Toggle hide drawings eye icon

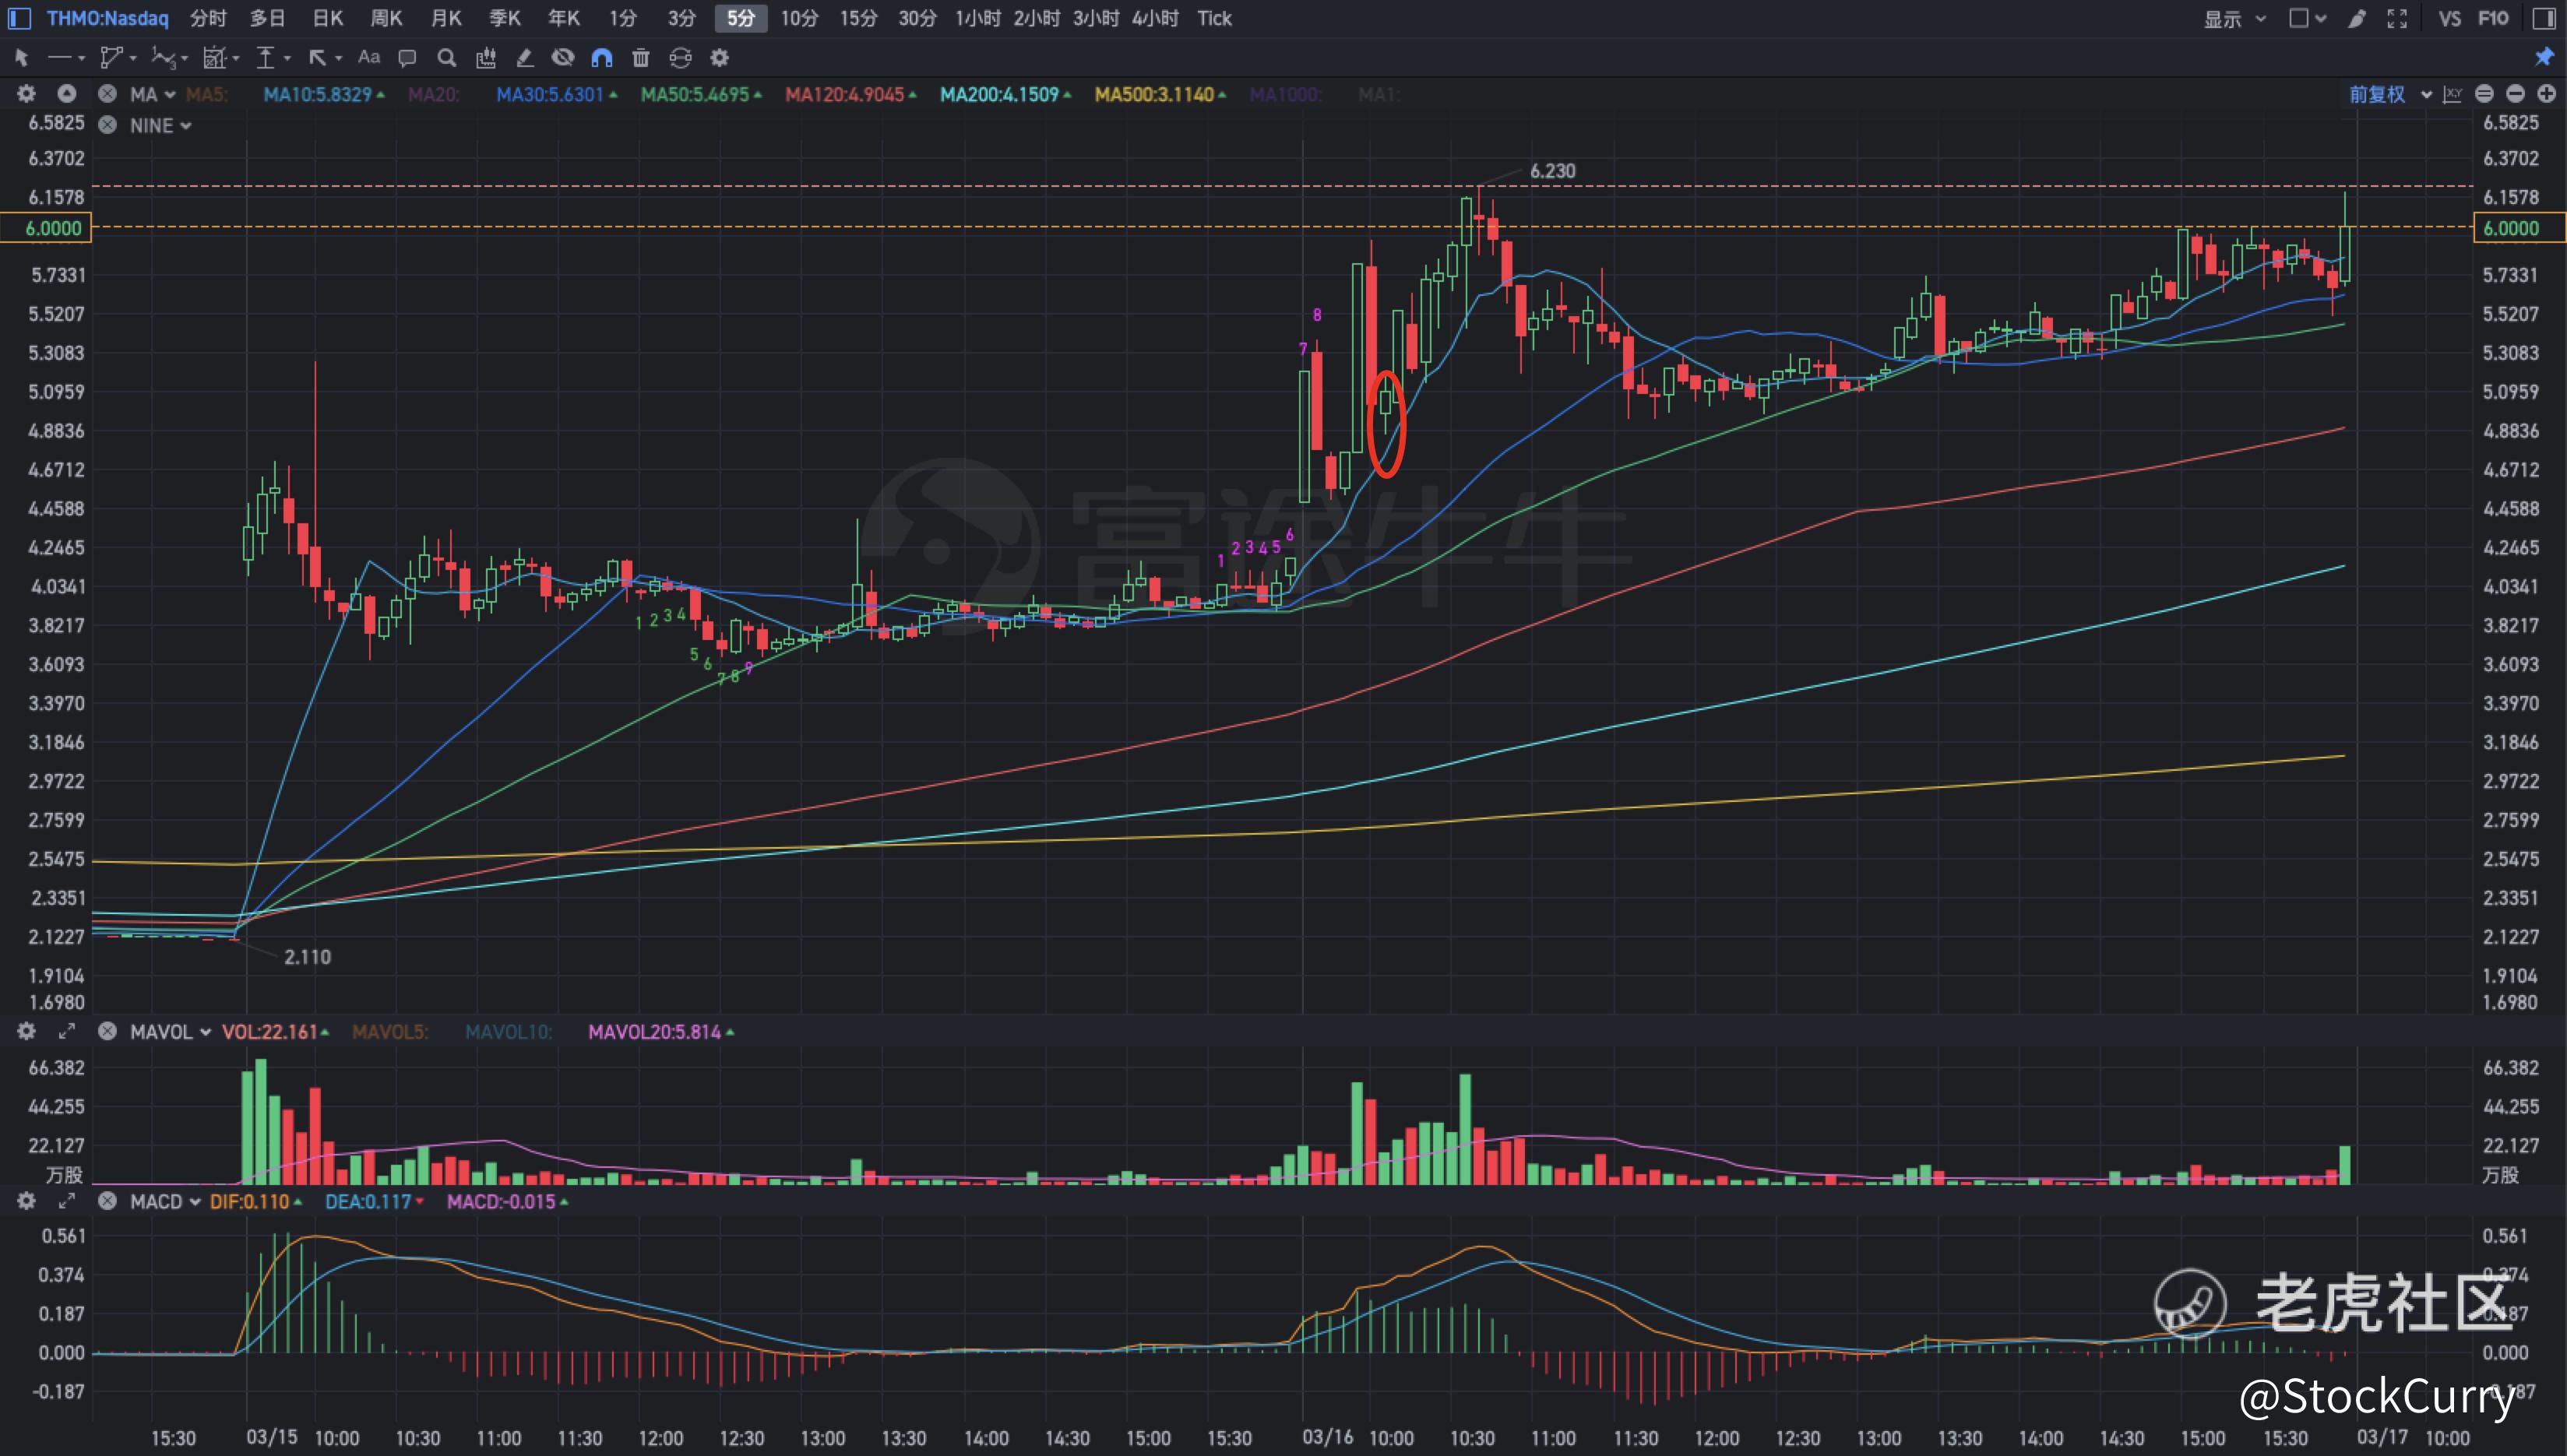pyautogui.click(x=563, y=58)
